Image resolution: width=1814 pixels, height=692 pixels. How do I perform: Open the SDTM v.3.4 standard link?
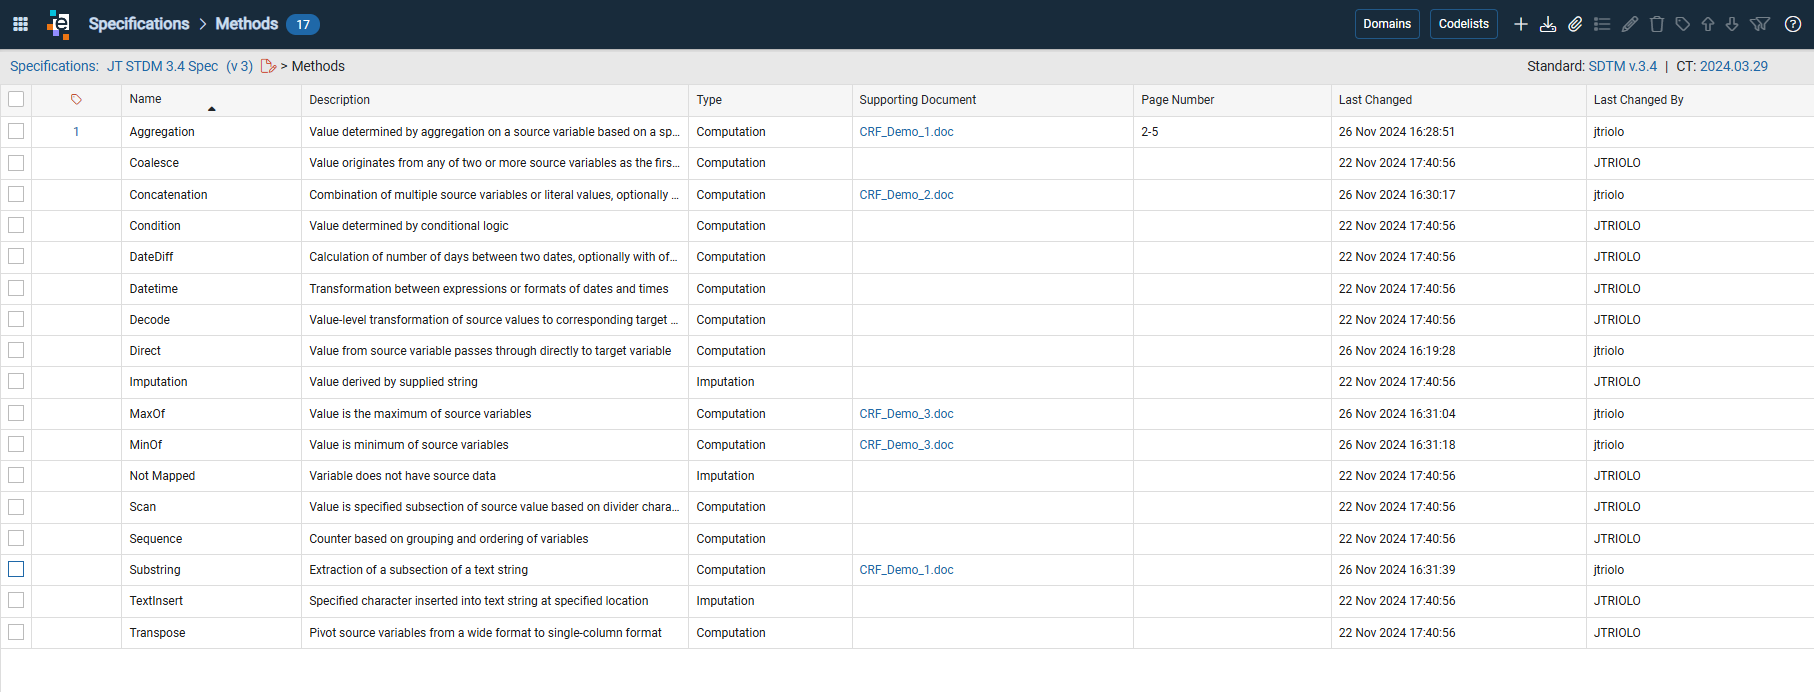(1622, 66)
